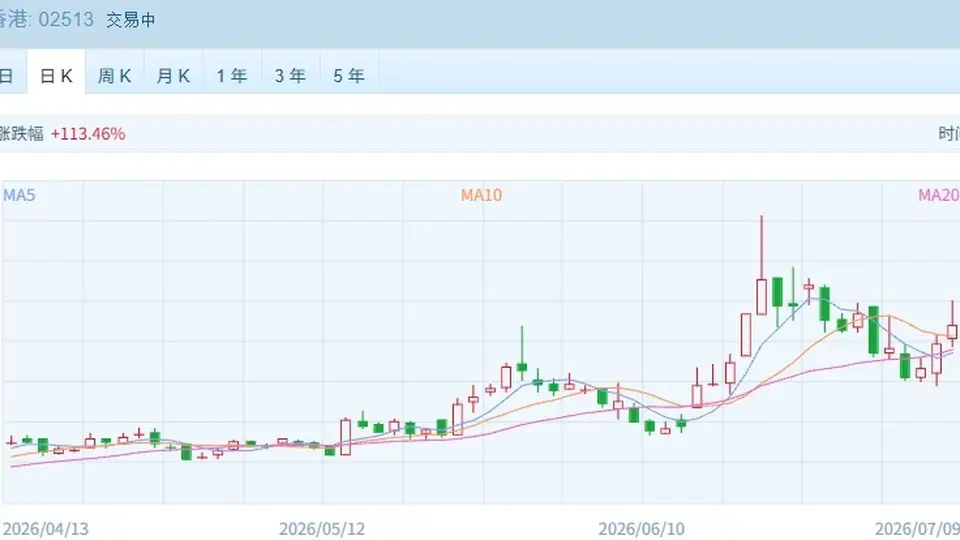This screenshot has height=540, width=960.
Task: Click the 2026/04/13 date axis label
Action: click(x=45, y=529)
